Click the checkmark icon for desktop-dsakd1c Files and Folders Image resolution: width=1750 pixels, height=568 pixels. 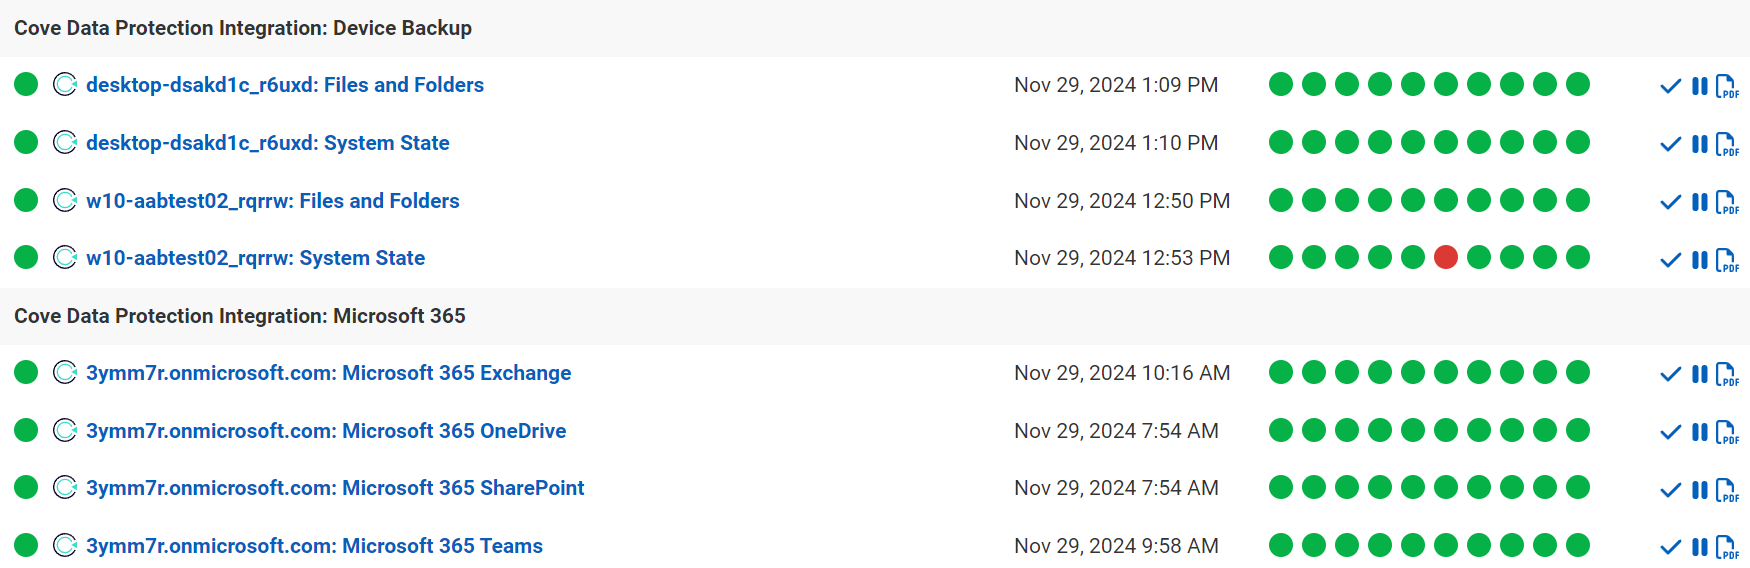tap(1670, 86)
